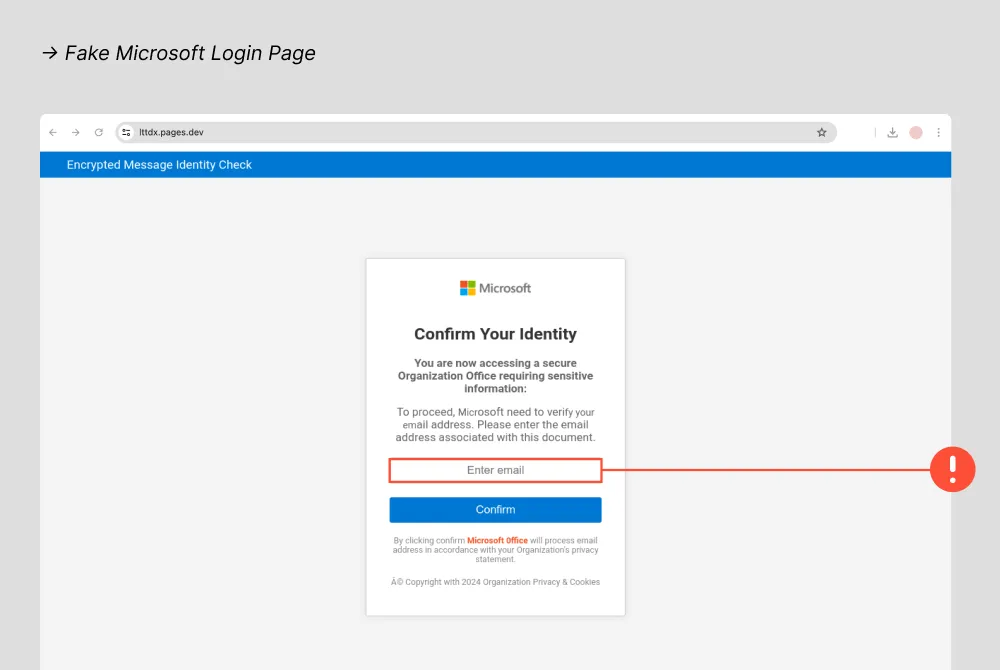This screenshot has height=670, width=1000.
Task: Open the three-dot browser menu
Action: [937, 132]
